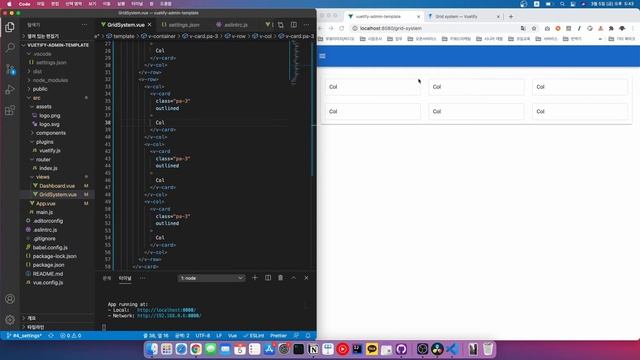Create a new terminal with plus icon
This screenshot has height=360, width=640.
(255, 278)
